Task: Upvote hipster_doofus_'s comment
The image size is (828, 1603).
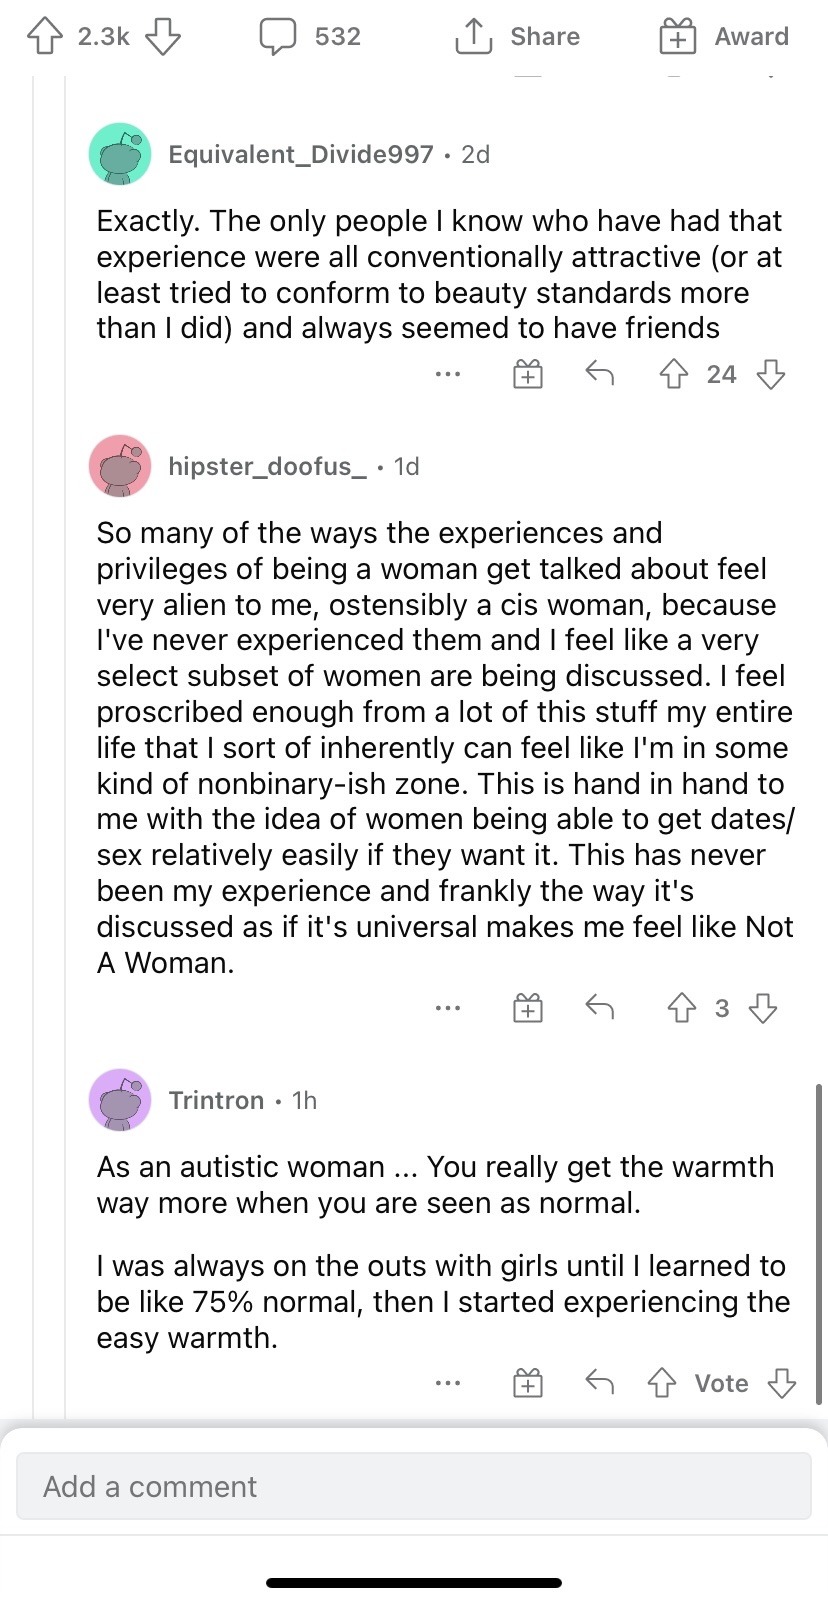Action: pos(682,1007)
